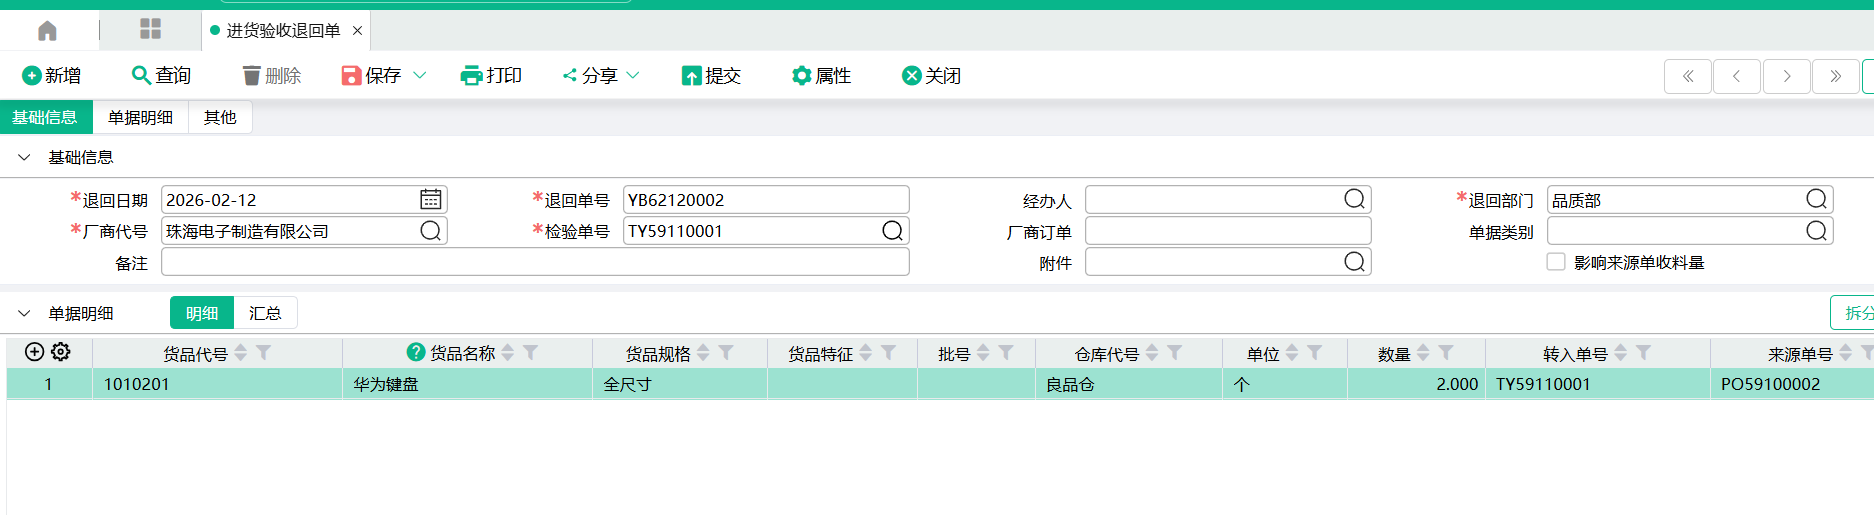The image size is (1874, 515).
Task: Click the calendar icon for 退回日期
Action: coord(430,200)
